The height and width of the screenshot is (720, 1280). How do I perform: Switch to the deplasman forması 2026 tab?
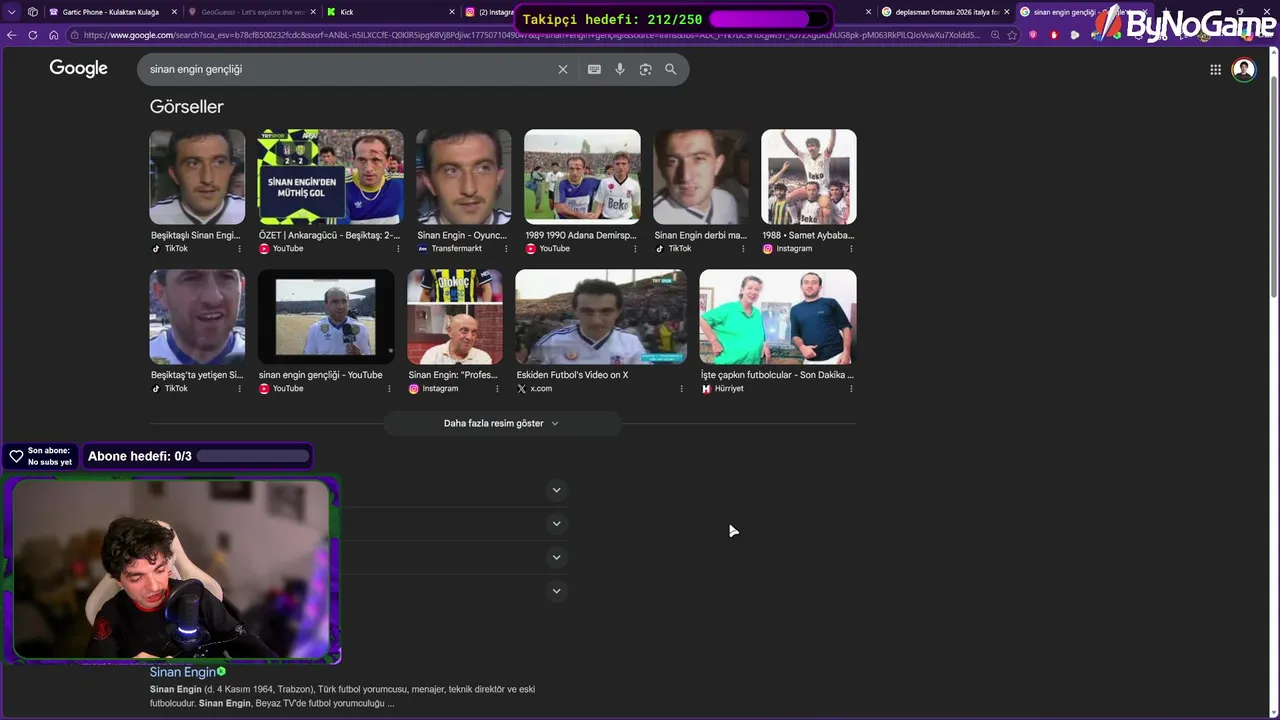click(x=946, y=12)
